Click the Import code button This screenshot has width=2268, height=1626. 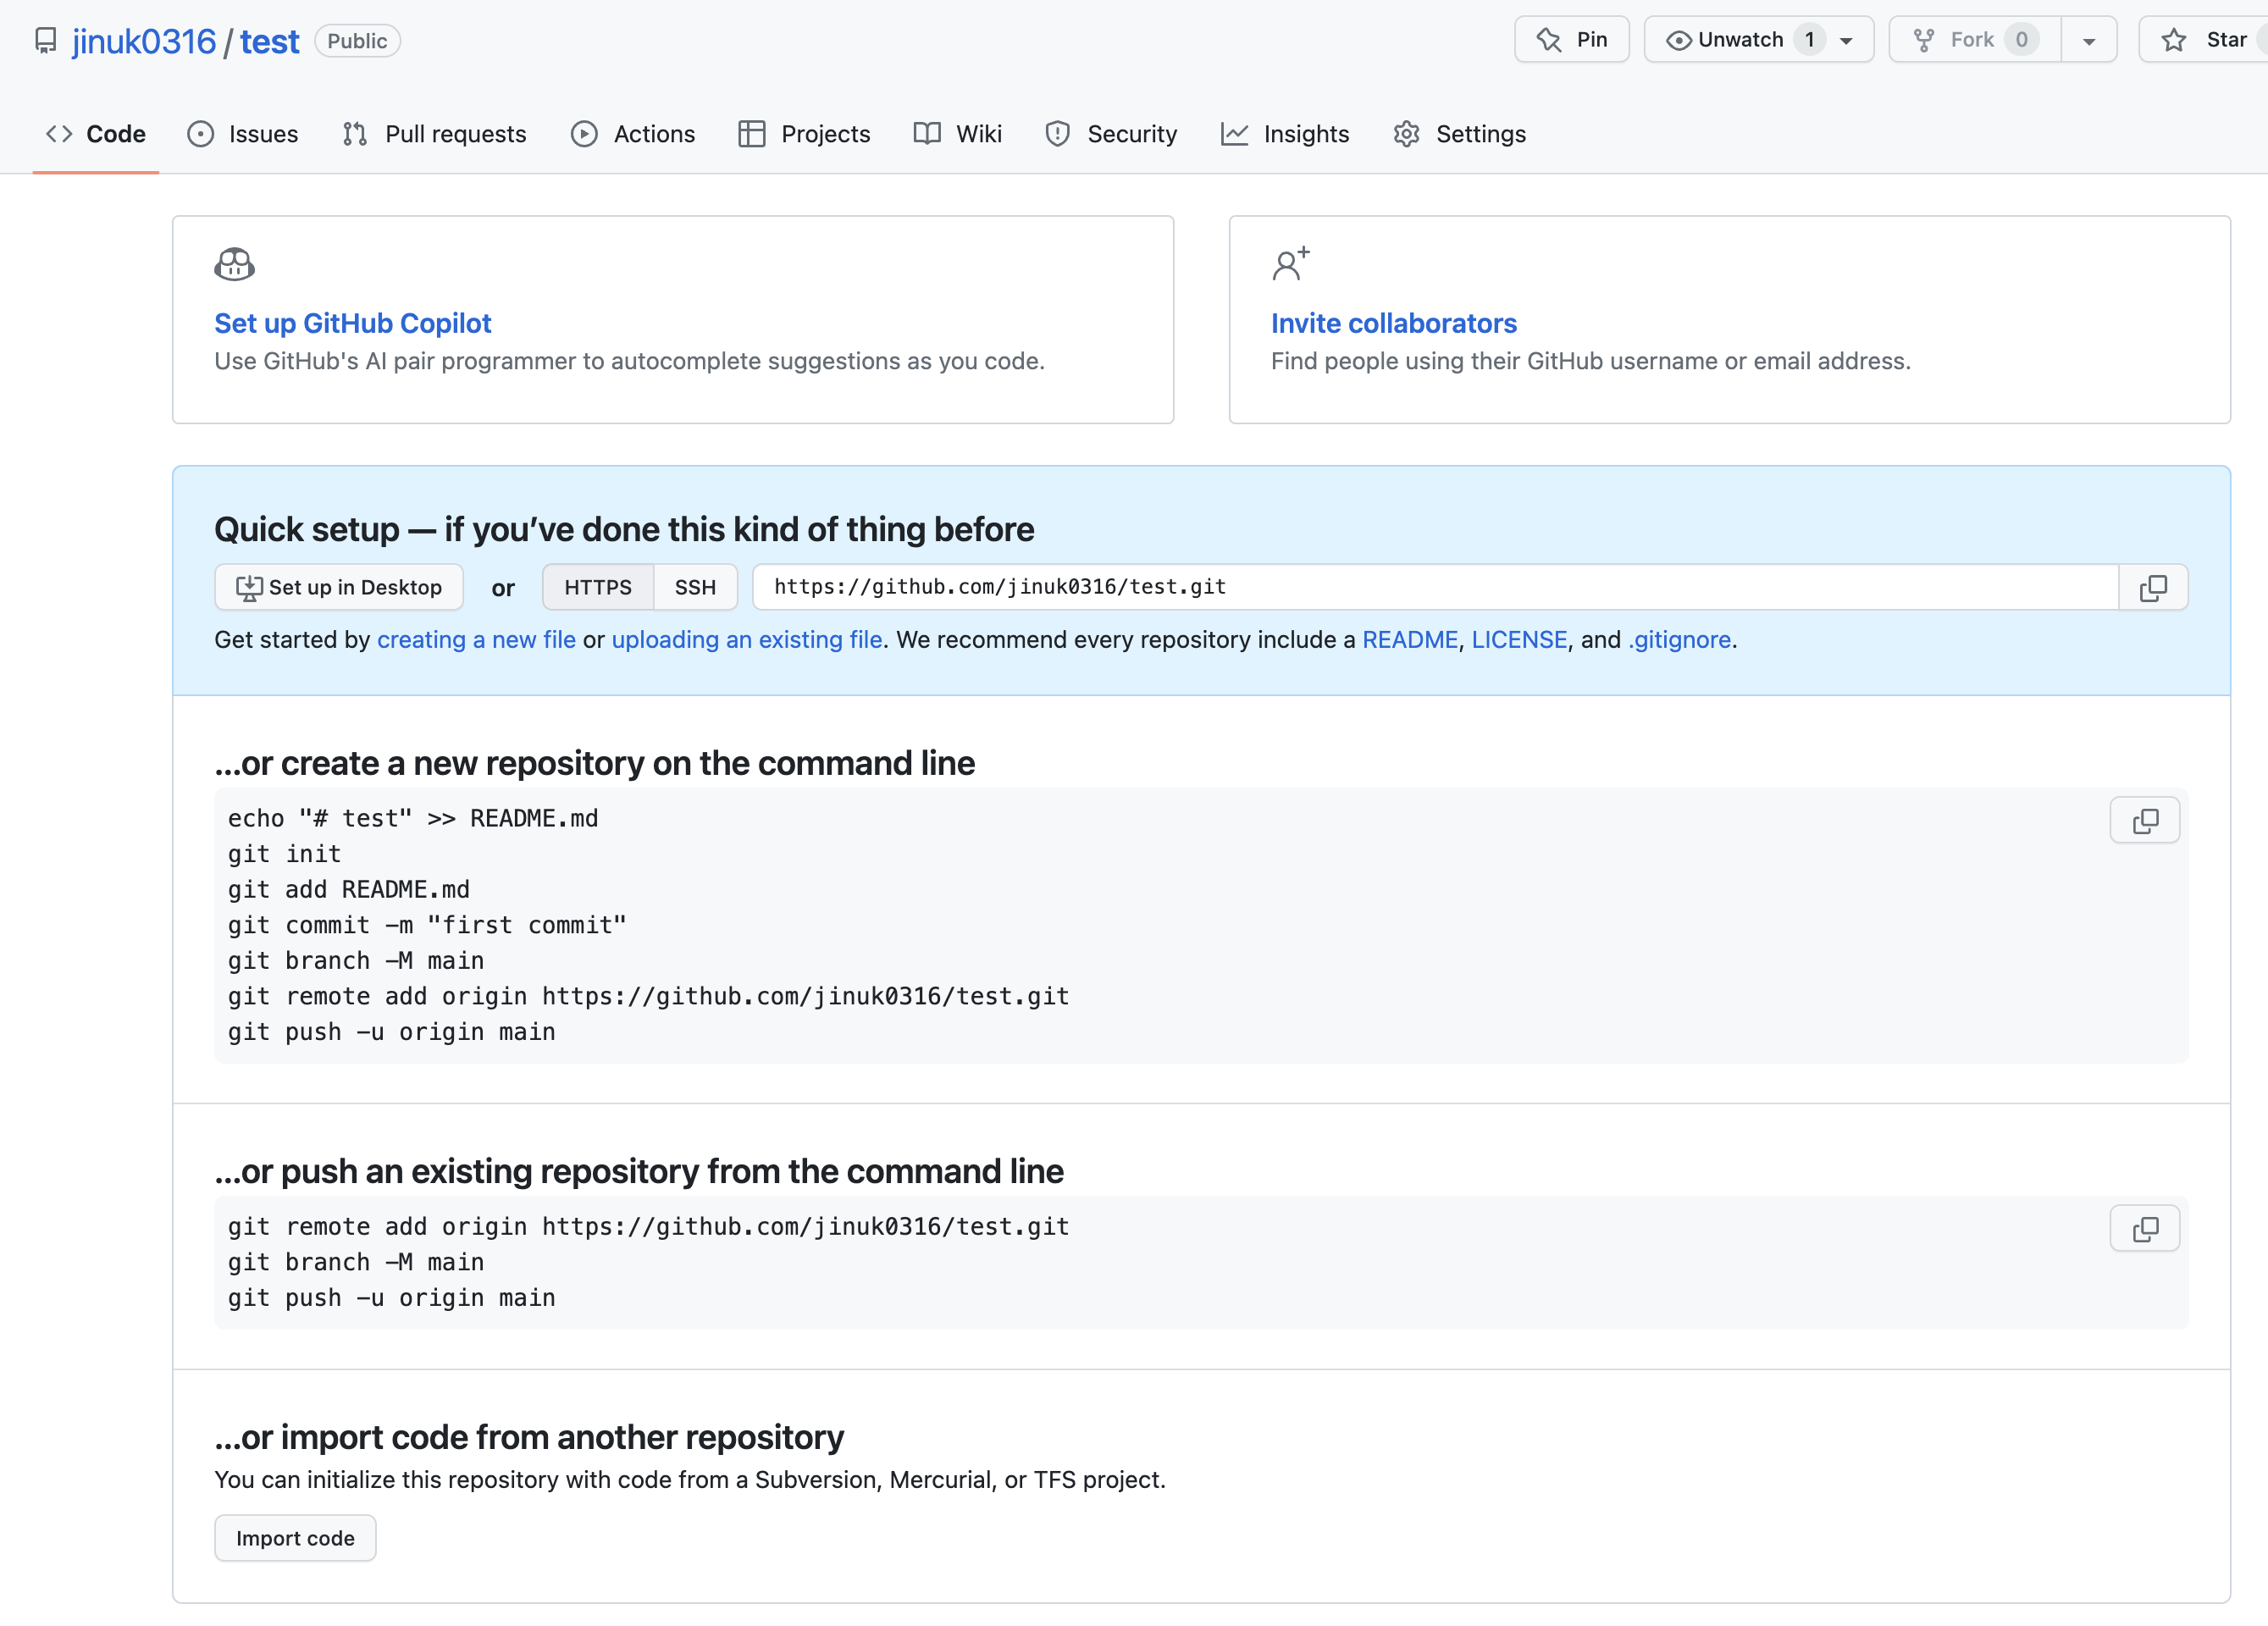pos(295,1538)
